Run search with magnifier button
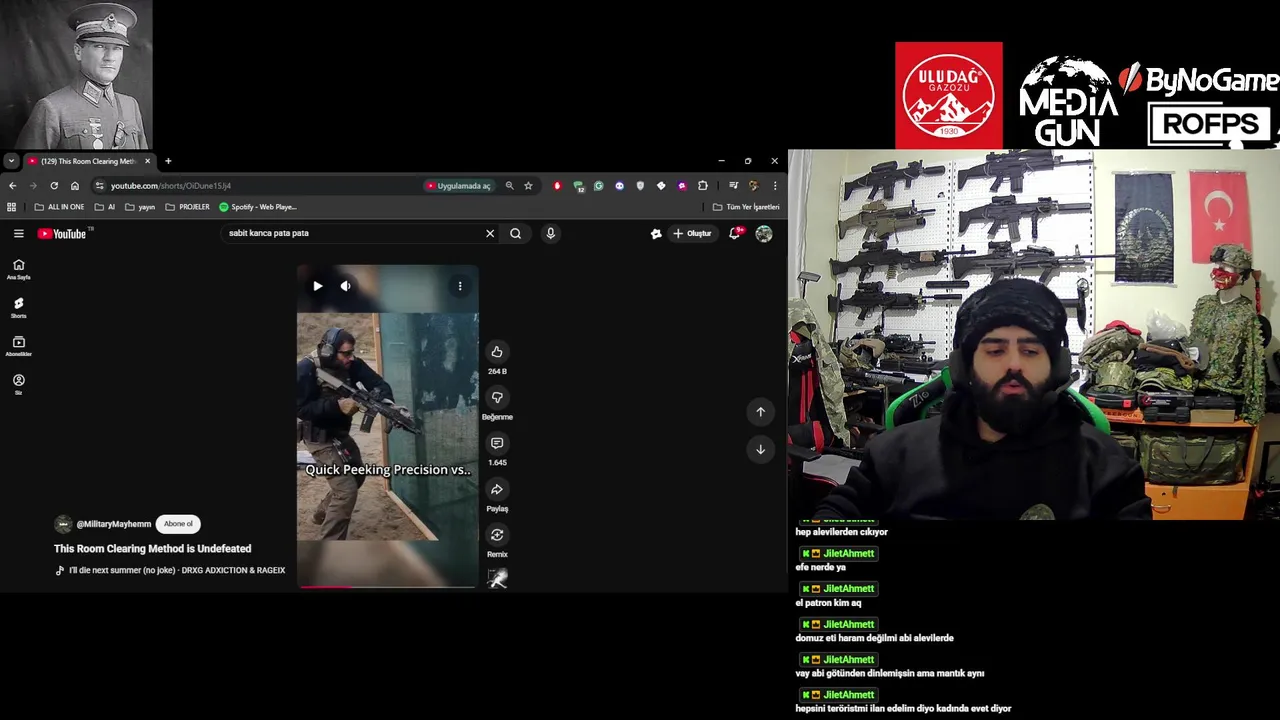Screen dimensions: 1280x720 point(515,233)
